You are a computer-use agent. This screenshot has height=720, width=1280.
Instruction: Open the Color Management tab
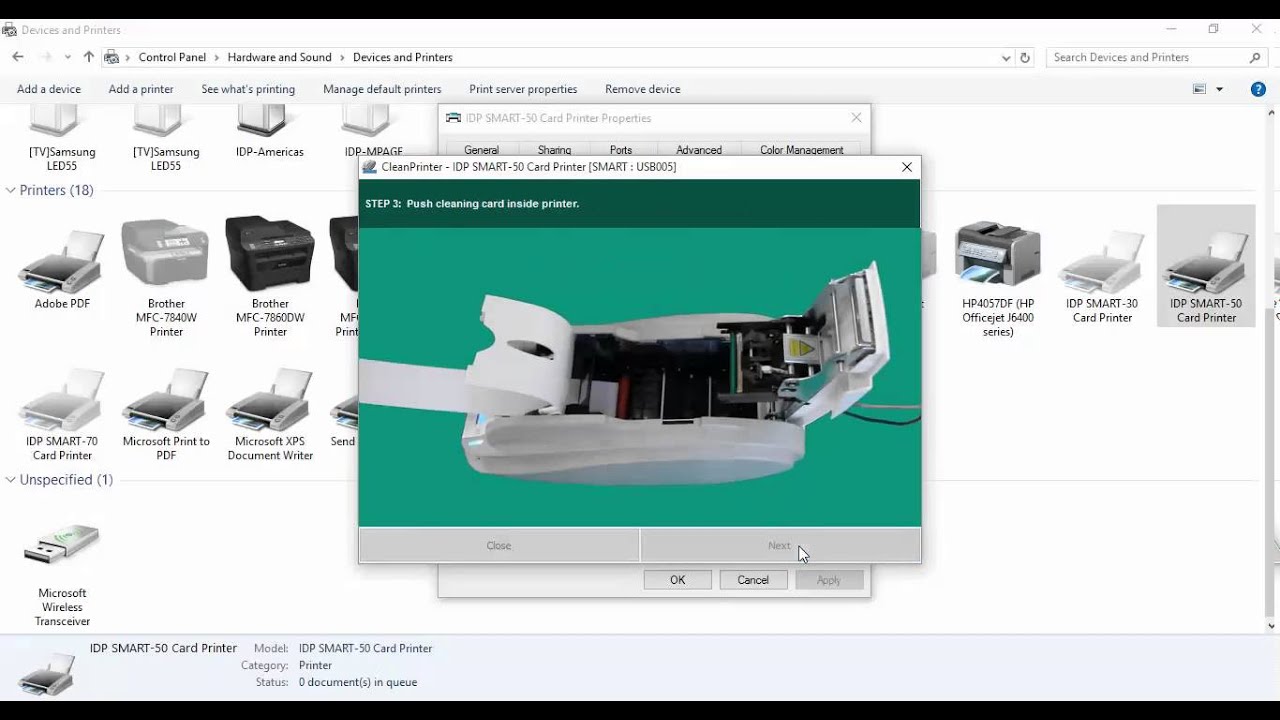pyautogui.click(x=802, y=150)
